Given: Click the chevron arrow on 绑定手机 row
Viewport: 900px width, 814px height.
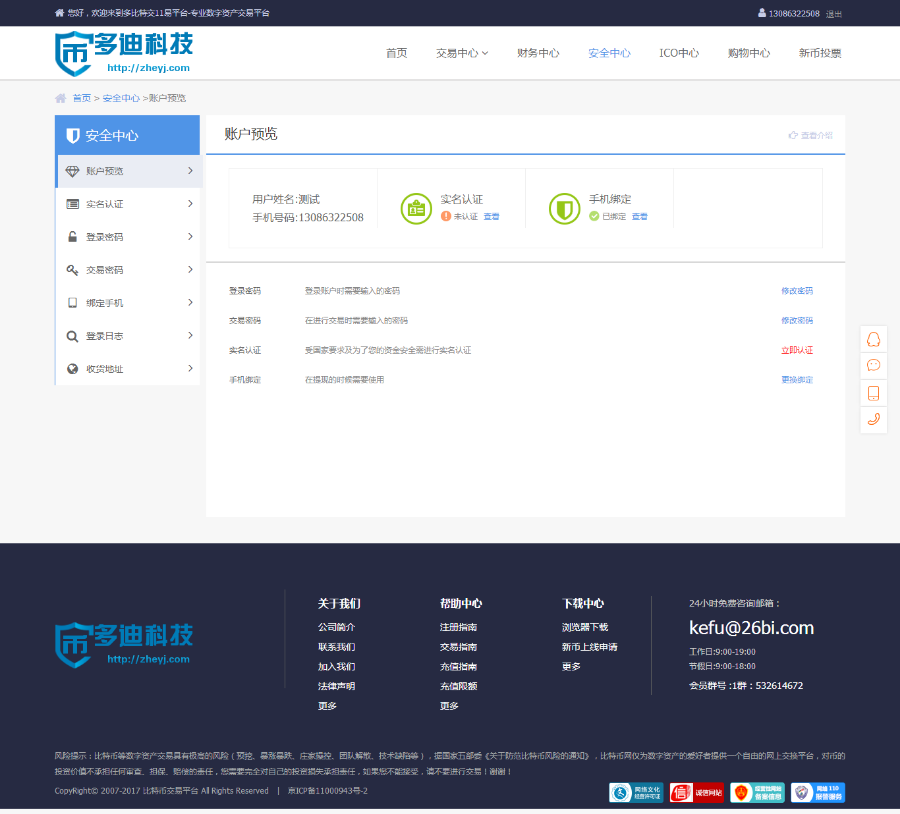Looking at the screenshot, I should click(190, 303).
